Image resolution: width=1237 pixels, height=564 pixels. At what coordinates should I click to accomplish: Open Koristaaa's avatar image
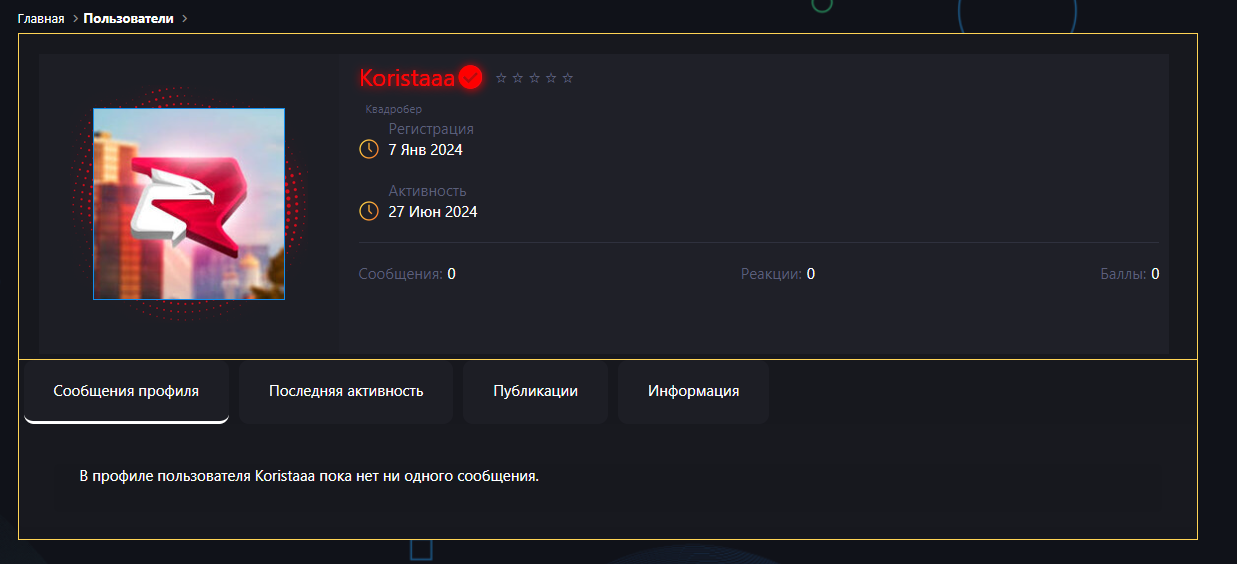pyautogui.click(x=189, y=204)
